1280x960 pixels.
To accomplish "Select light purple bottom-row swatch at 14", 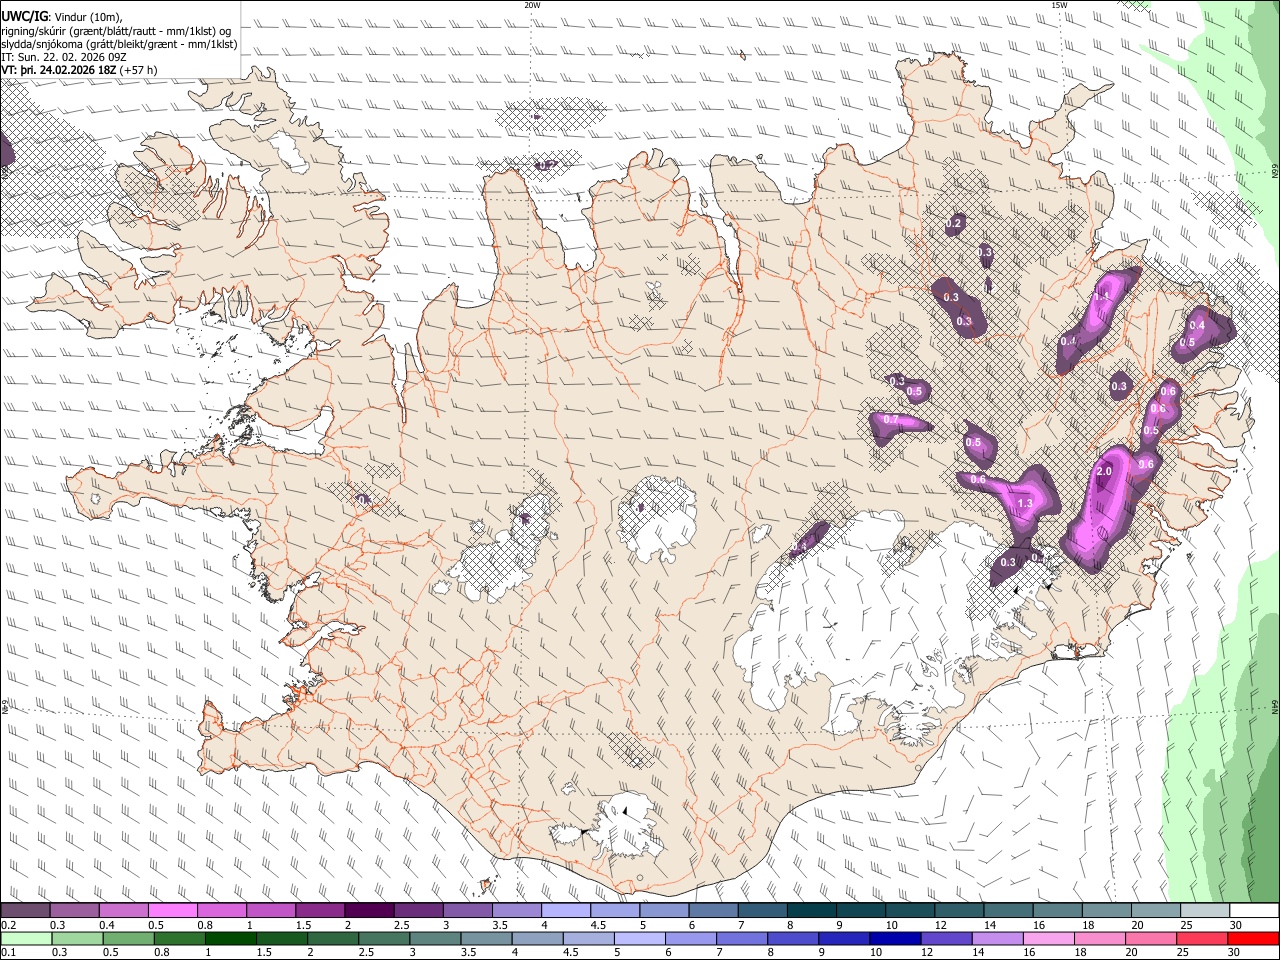I will [996, 939].
